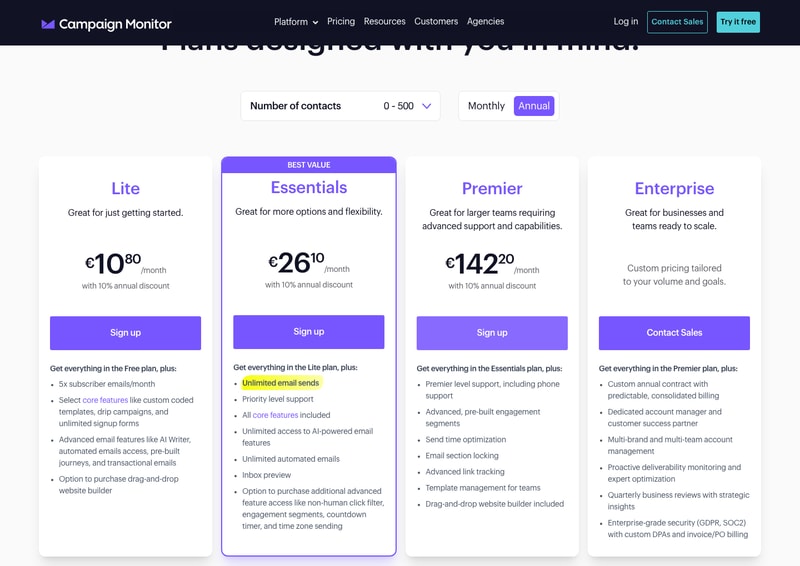Click the €142.20 Premier price
Screen dimensions: 800x566
coord(492,264)
